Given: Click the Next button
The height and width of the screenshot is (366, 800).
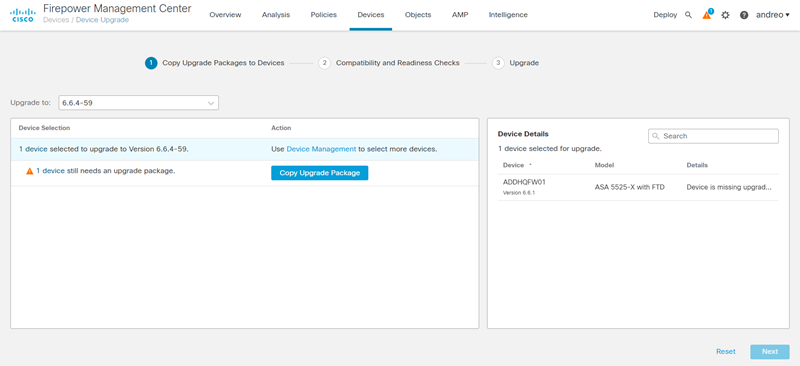Looking at the screenshot, I should pyautogui.click(x=770, y=351).
